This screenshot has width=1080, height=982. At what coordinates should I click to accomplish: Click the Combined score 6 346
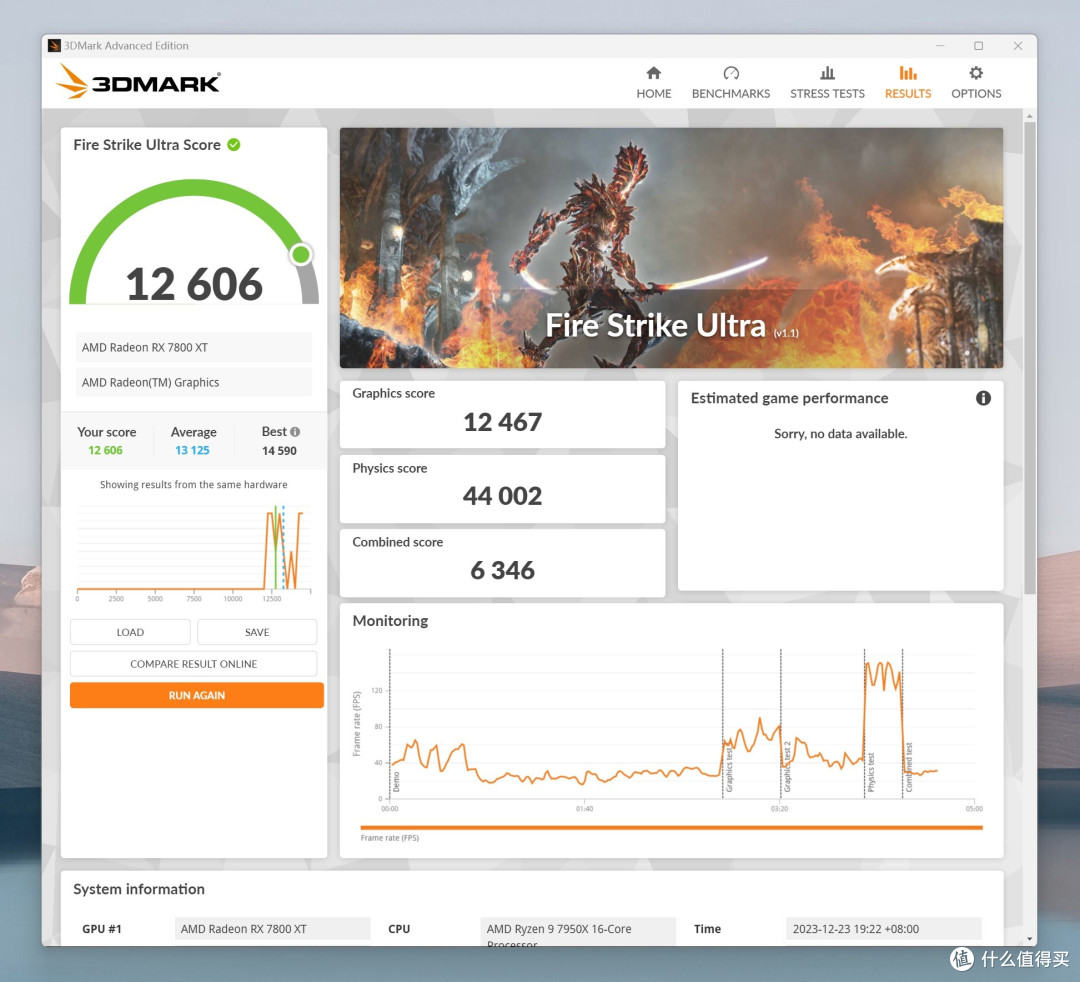point(502,570)
